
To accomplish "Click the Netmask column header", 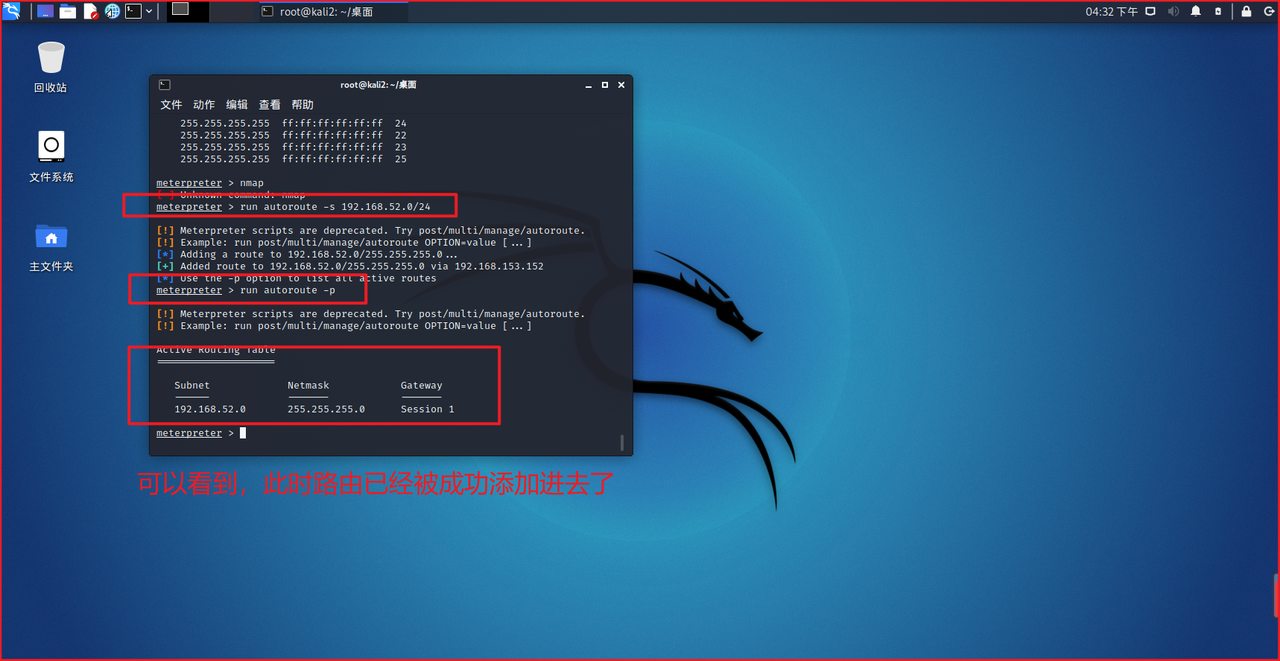I will click(x=308, y=385).
